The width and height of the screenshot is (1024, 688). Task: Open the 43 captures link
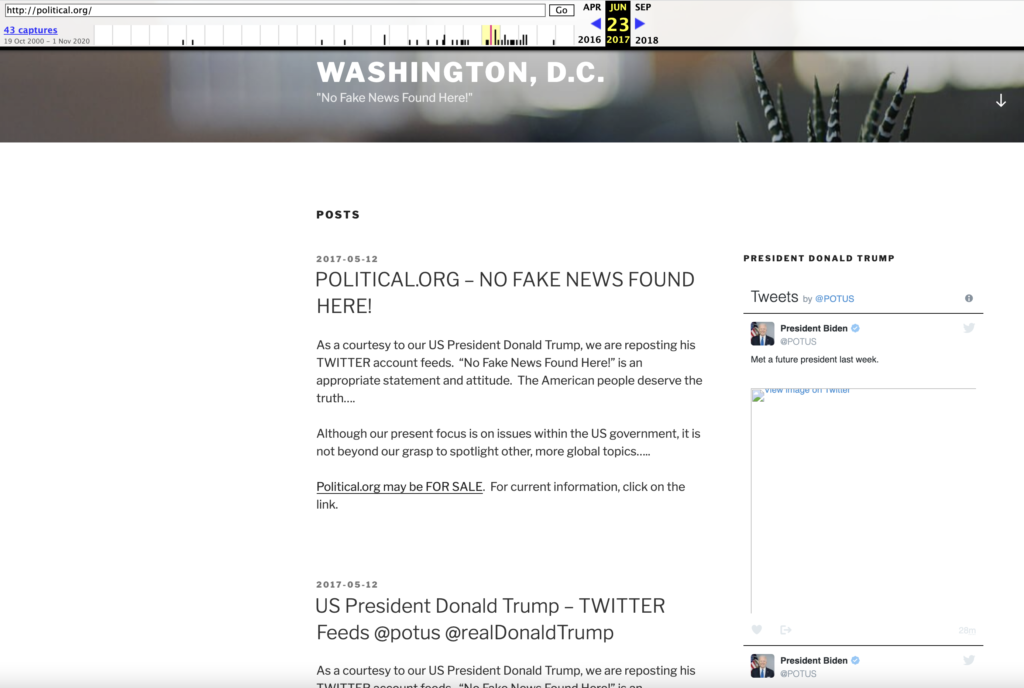tap(30, 30)
